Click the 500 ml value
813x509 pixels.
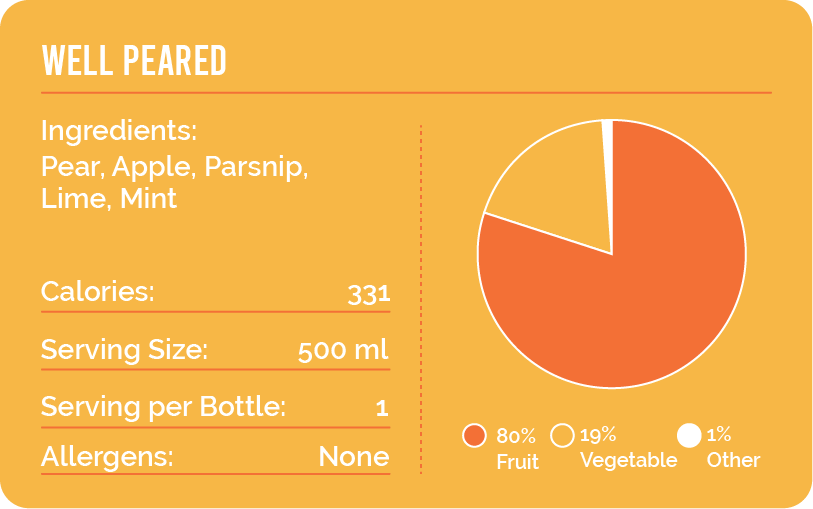point(343,351)
